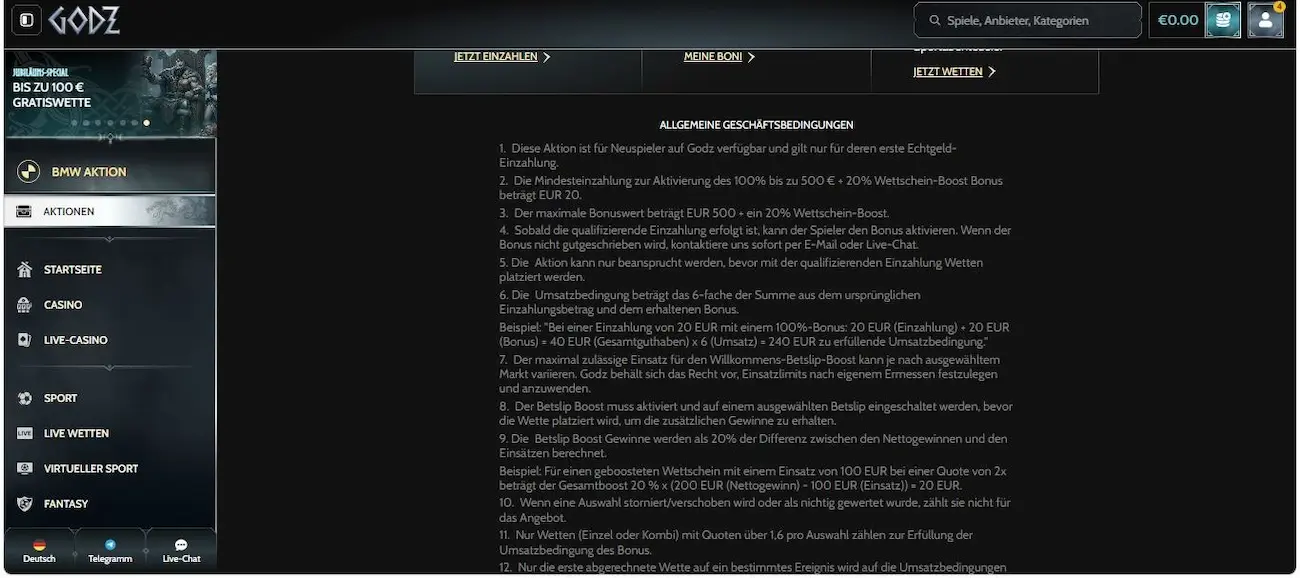Select the Fantasy shield icon

tap(25, 504)
